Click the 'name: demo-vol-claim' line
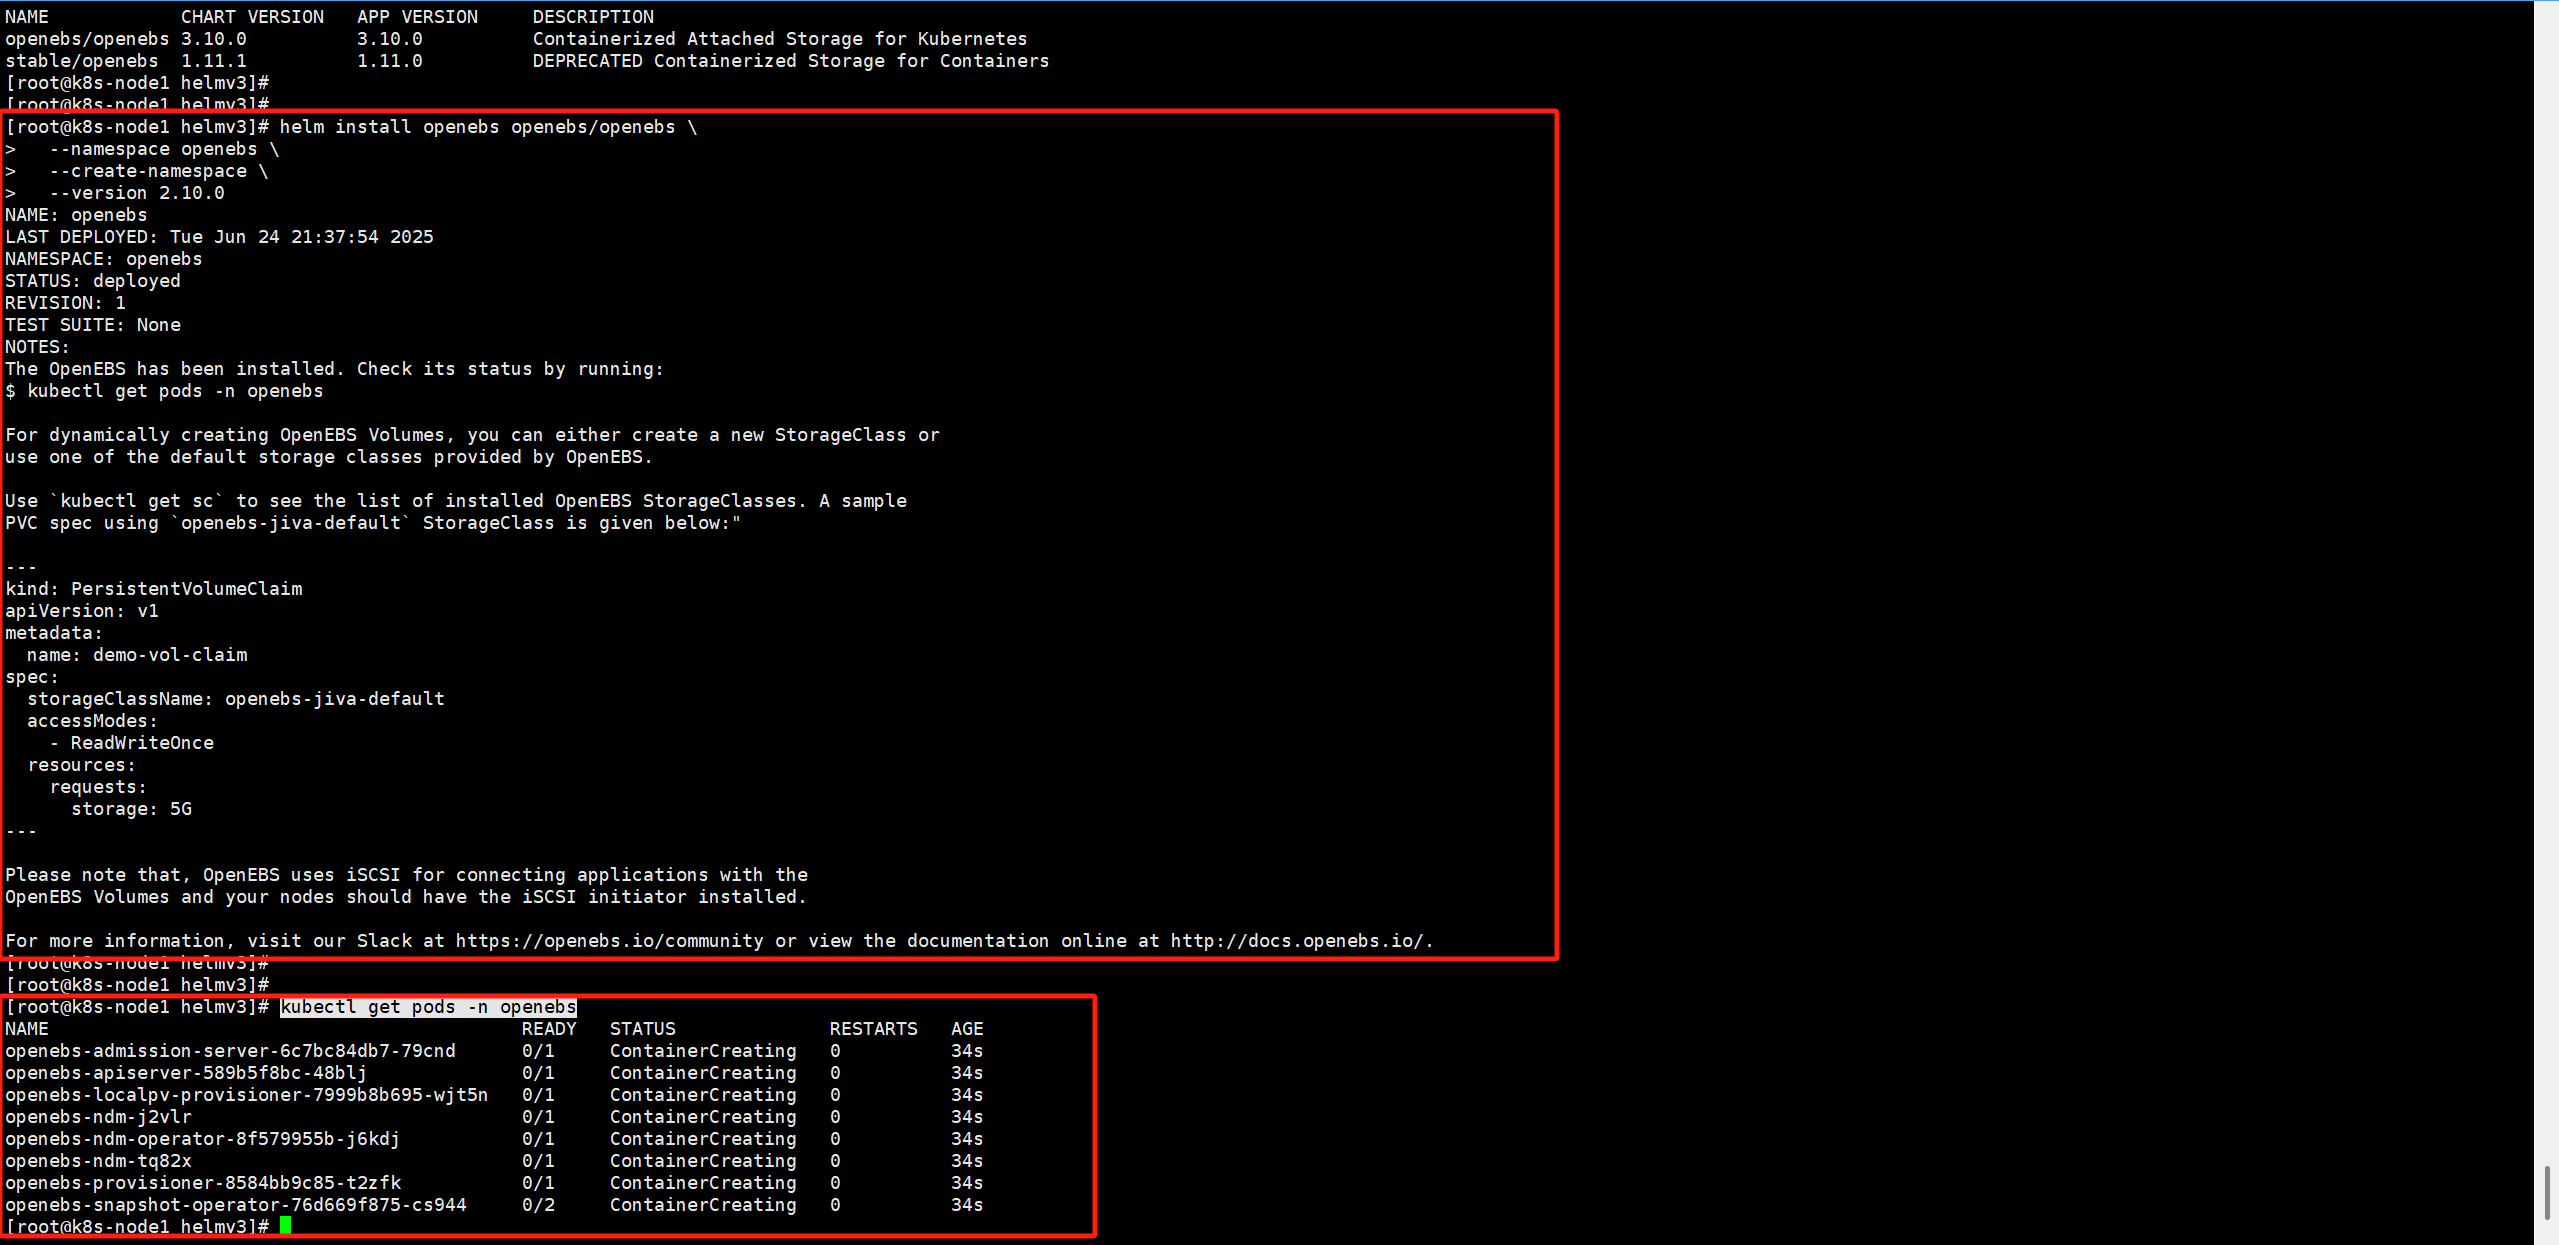Screen dimensions: 2559x1245 (137, 655)
